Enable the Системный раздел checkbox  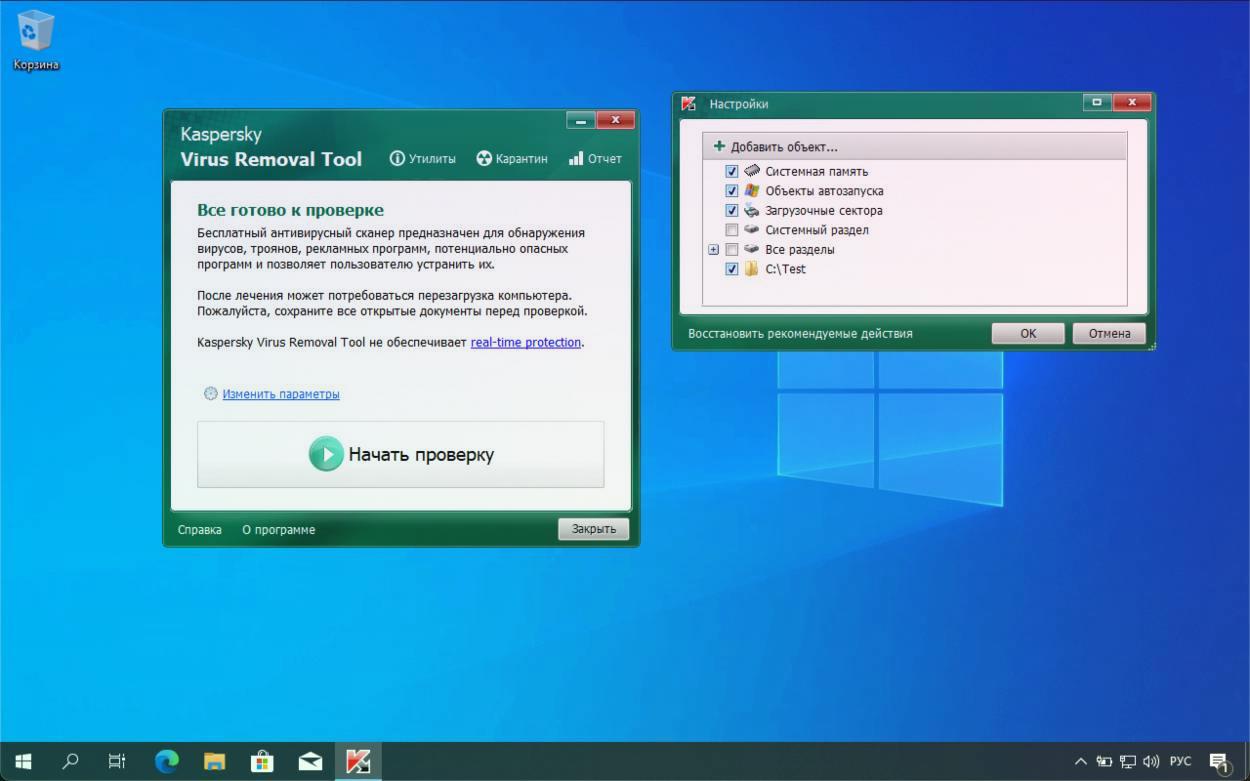(x=732, y=230)
